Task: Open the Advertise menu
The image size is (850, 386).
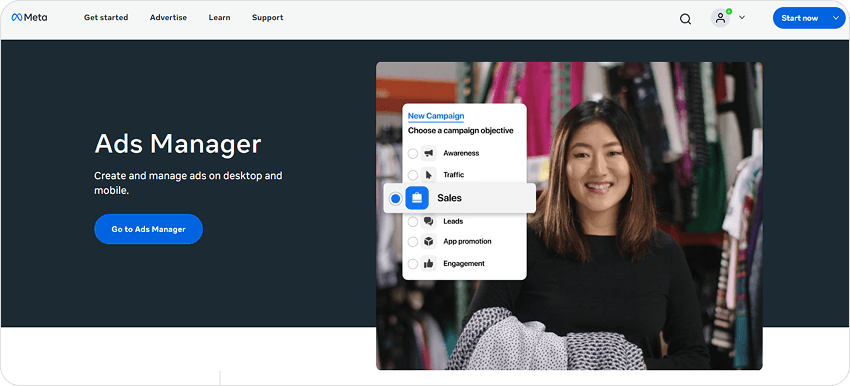Action: 168,17
